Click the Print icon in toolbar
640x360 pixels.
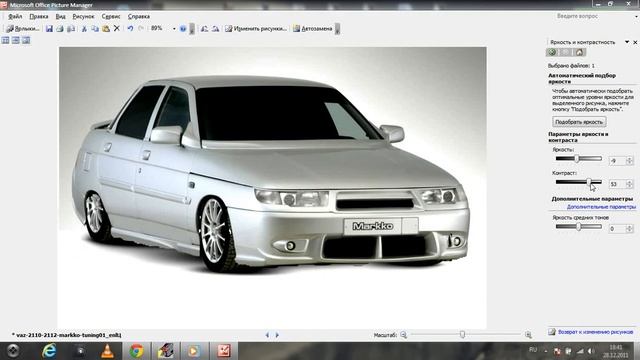coord(60,29)
